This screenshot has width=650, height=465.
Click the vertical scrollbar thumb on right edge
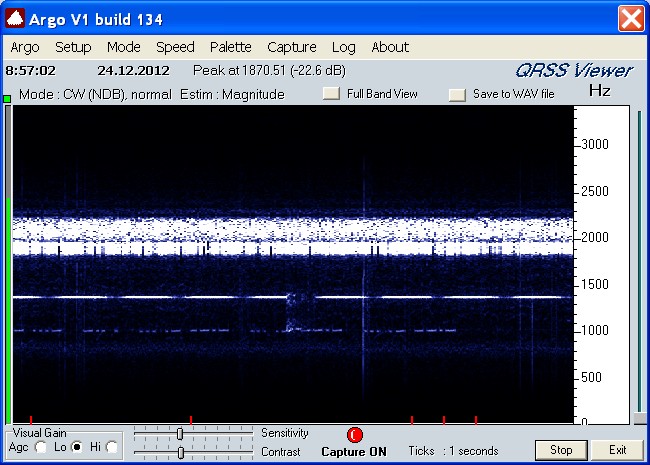[640, 419]
